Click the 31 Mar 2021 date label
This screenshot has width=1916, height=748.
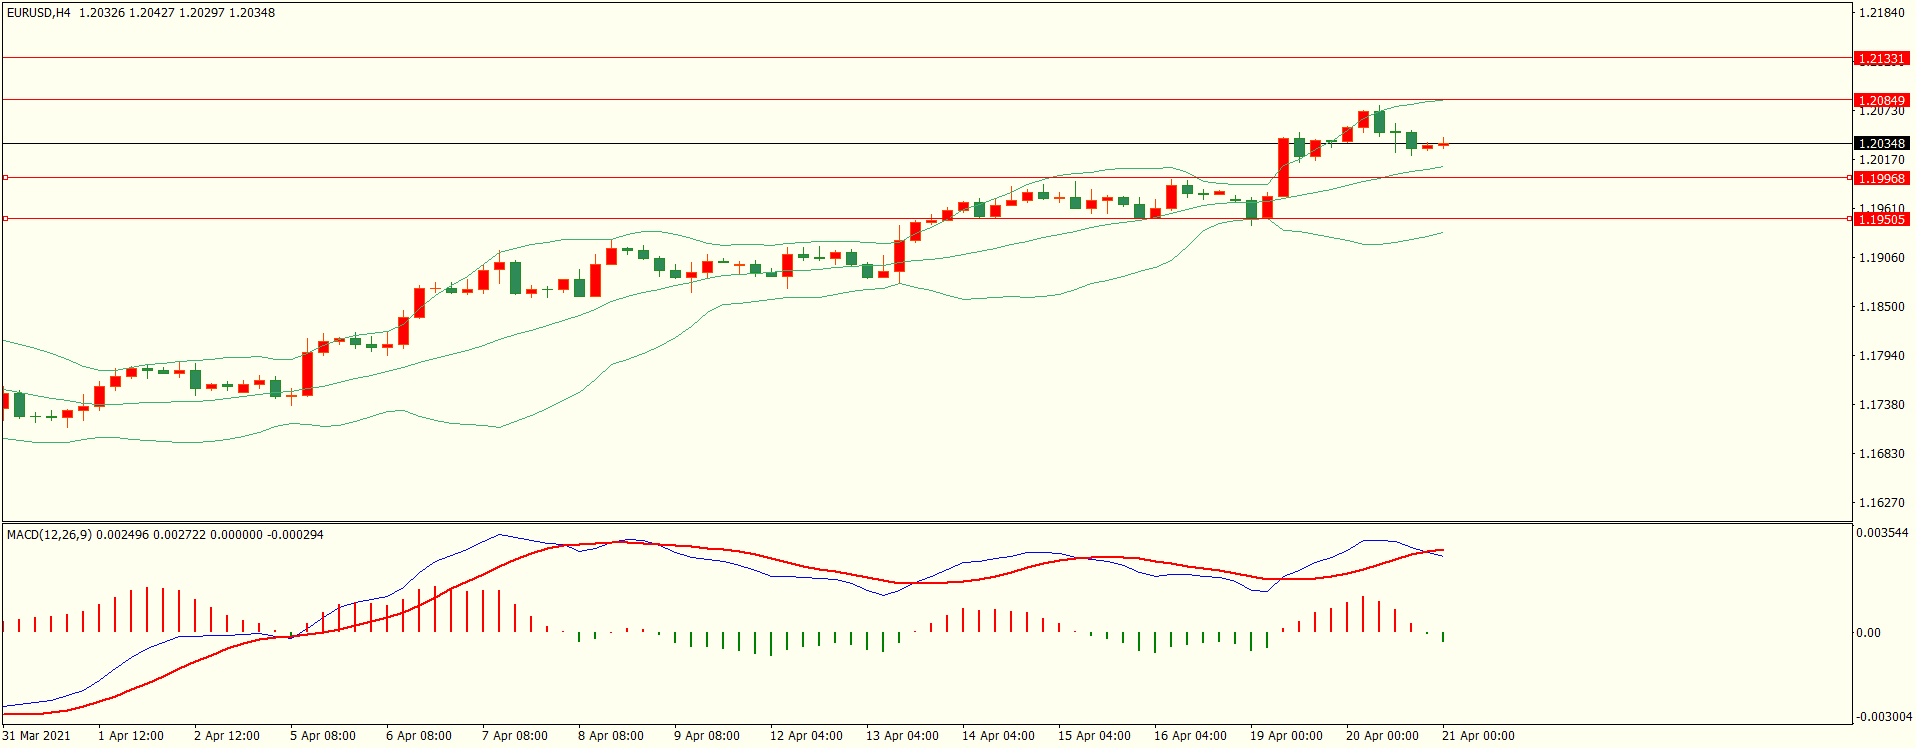click(x=37, y=736)
